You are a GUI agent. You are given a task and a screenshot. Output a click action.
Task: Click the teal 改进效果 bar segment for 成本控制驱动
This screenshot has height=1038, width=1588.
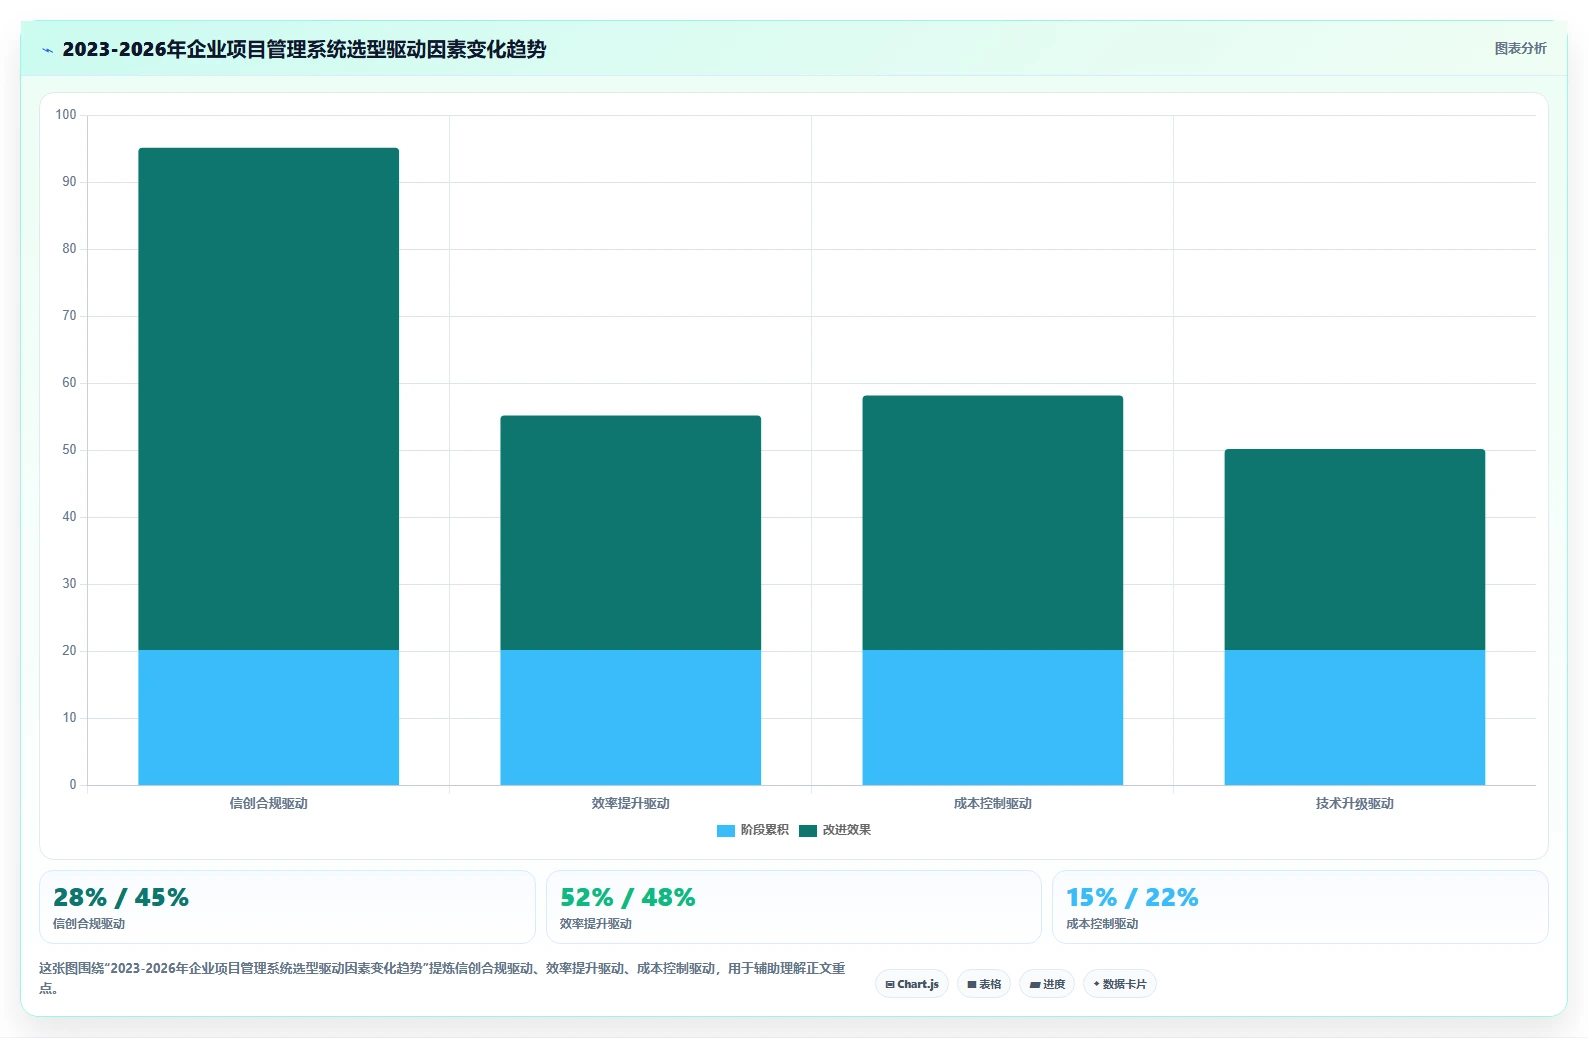pos(992,523)
